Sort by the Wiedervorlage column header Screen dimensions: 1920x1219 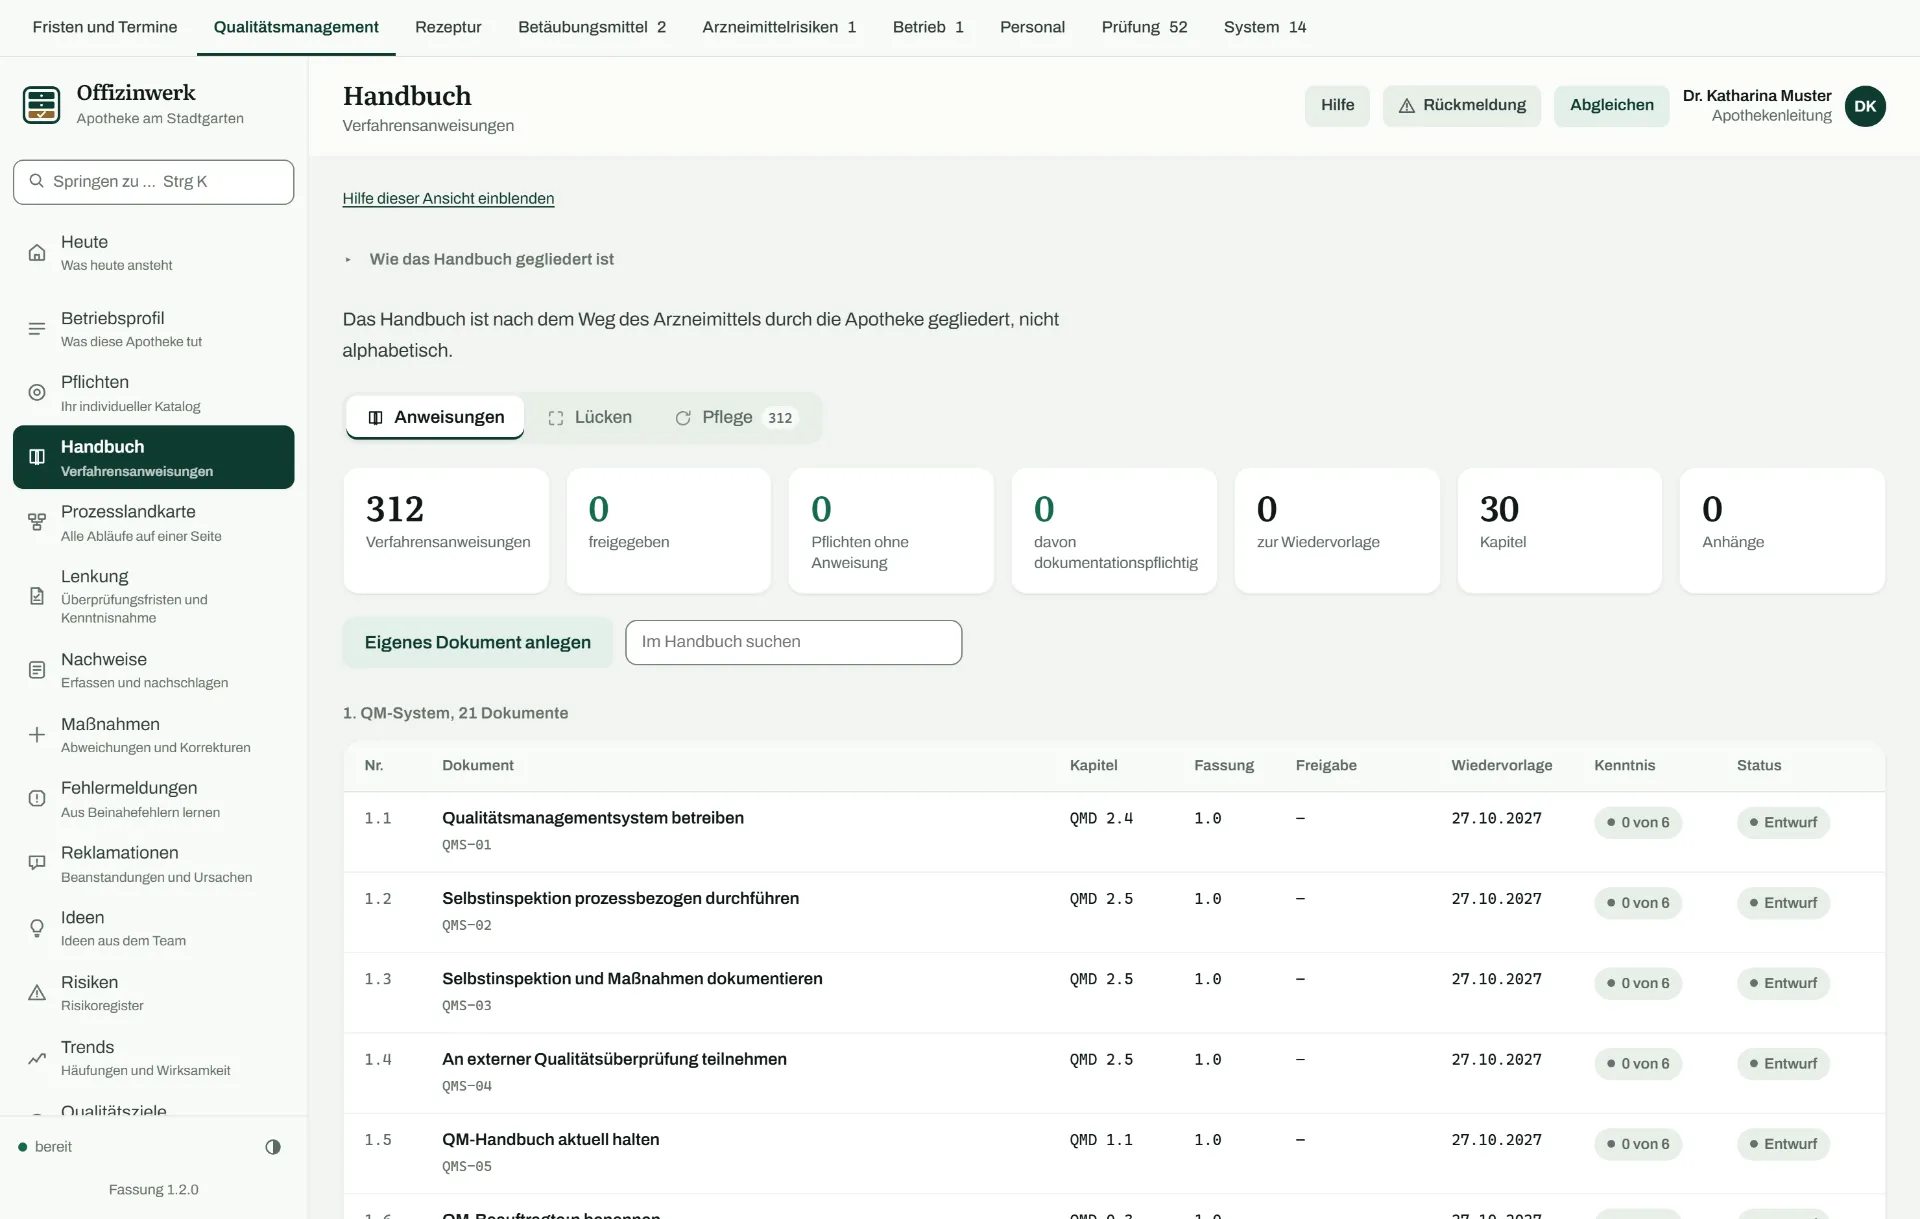pos(1502,765)
